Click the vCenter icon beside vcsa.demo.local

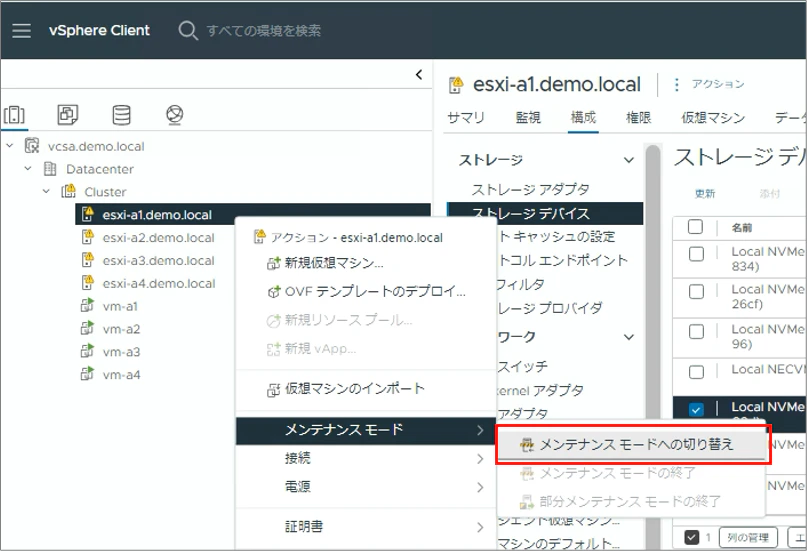coord(32,146)
